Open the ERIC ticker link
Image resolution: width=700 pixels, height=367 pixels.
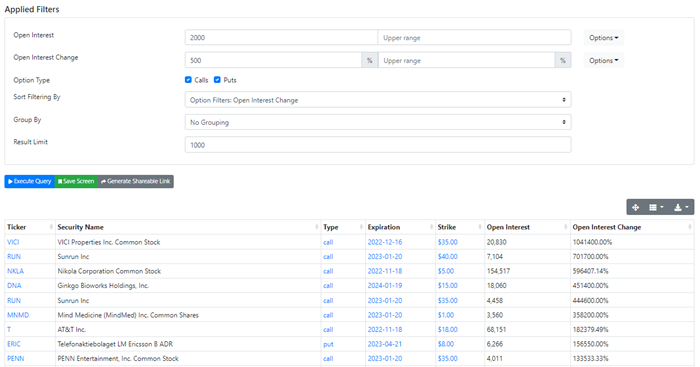(x=14, y=344)
